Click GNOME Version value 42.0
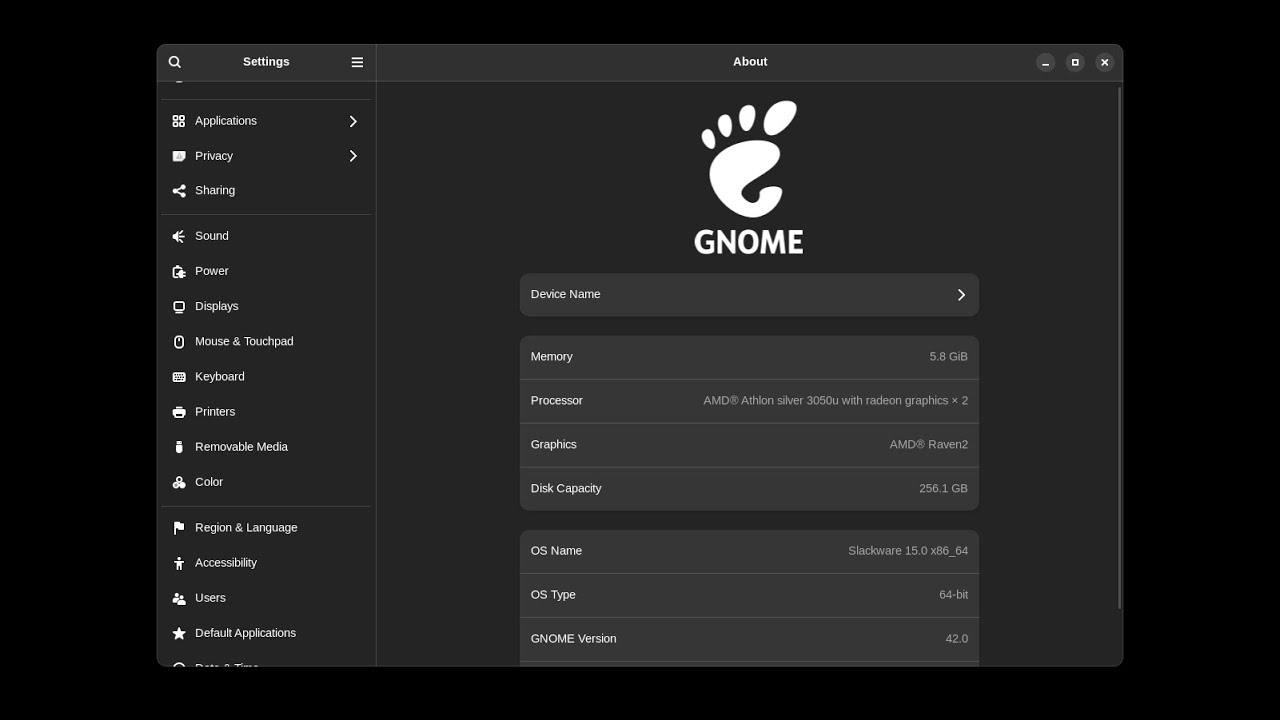Image resolution: width=1280 pixels, height=720 pixels. 956,639
